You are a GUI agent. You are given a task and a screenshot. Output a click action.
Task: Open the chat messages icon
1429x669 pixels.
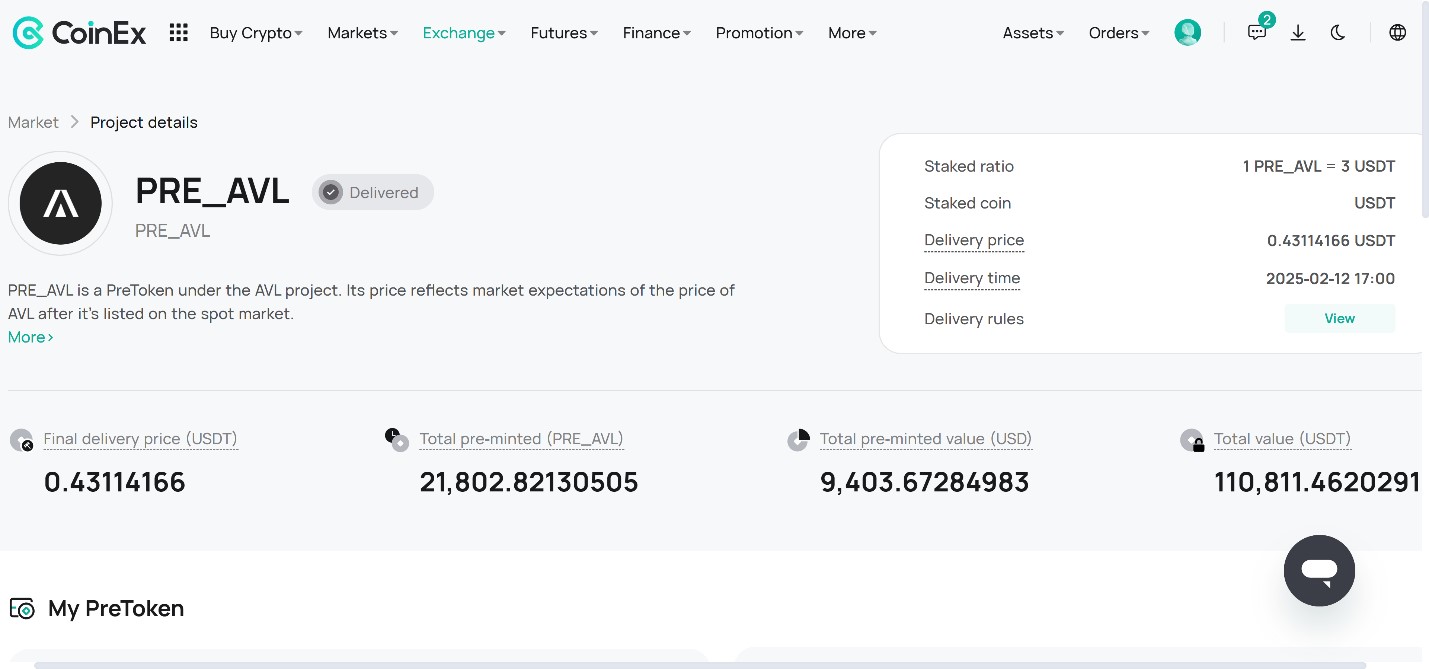point(1257,33)
